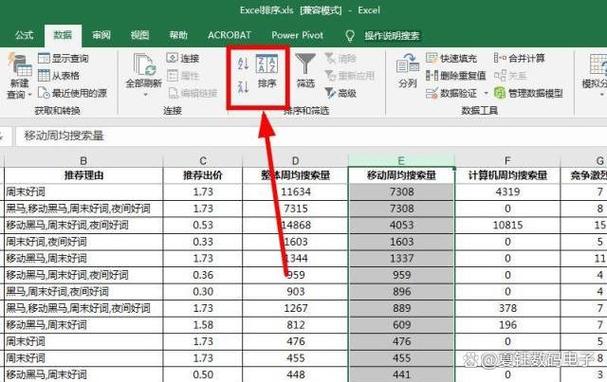Click cell with value 10815

[x=508, y=225]
